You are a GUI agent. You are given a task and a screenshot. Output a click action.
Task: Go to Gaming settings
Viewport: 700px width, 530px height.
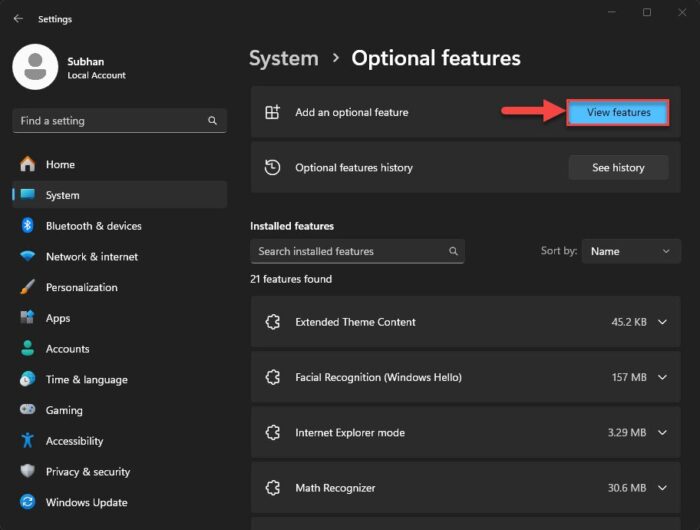click(120, 410)
